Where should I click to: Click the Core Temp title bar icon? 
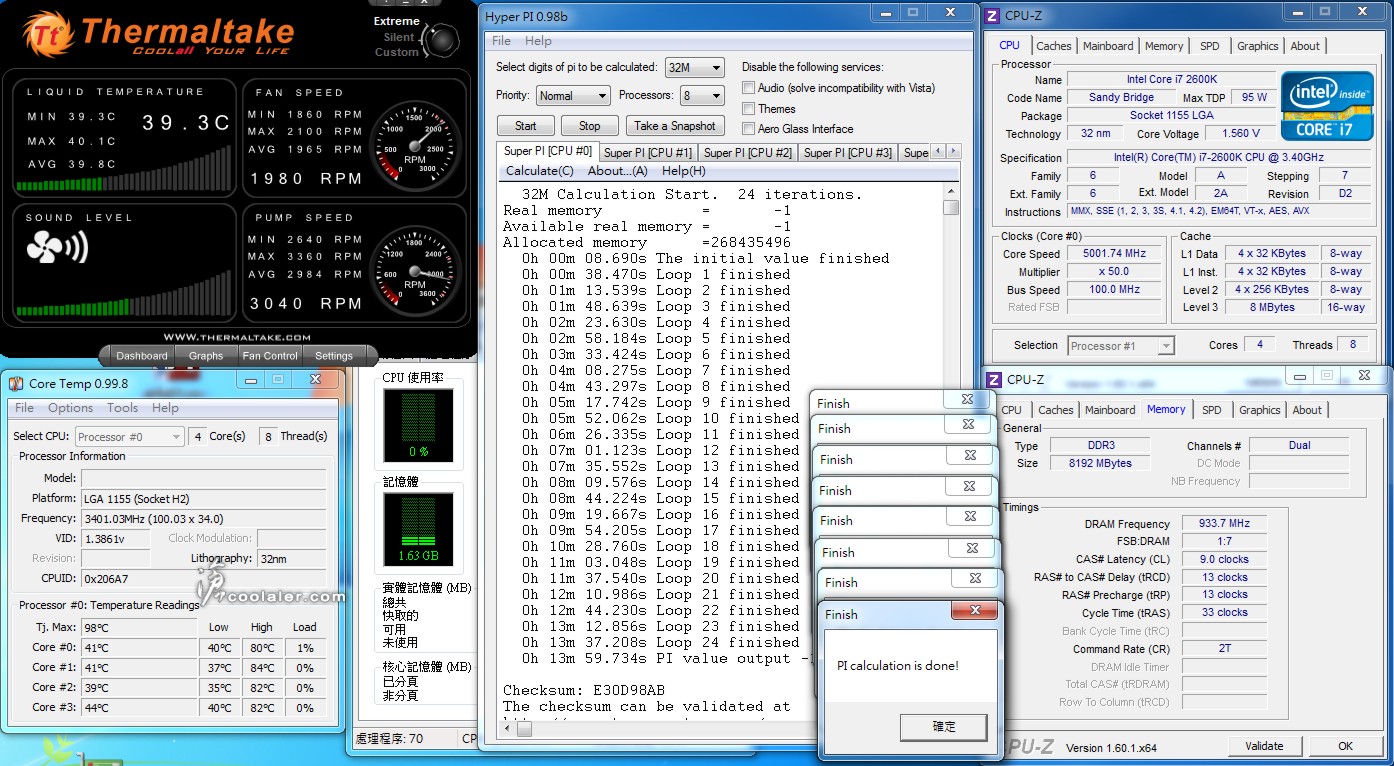tap(16, 383)
